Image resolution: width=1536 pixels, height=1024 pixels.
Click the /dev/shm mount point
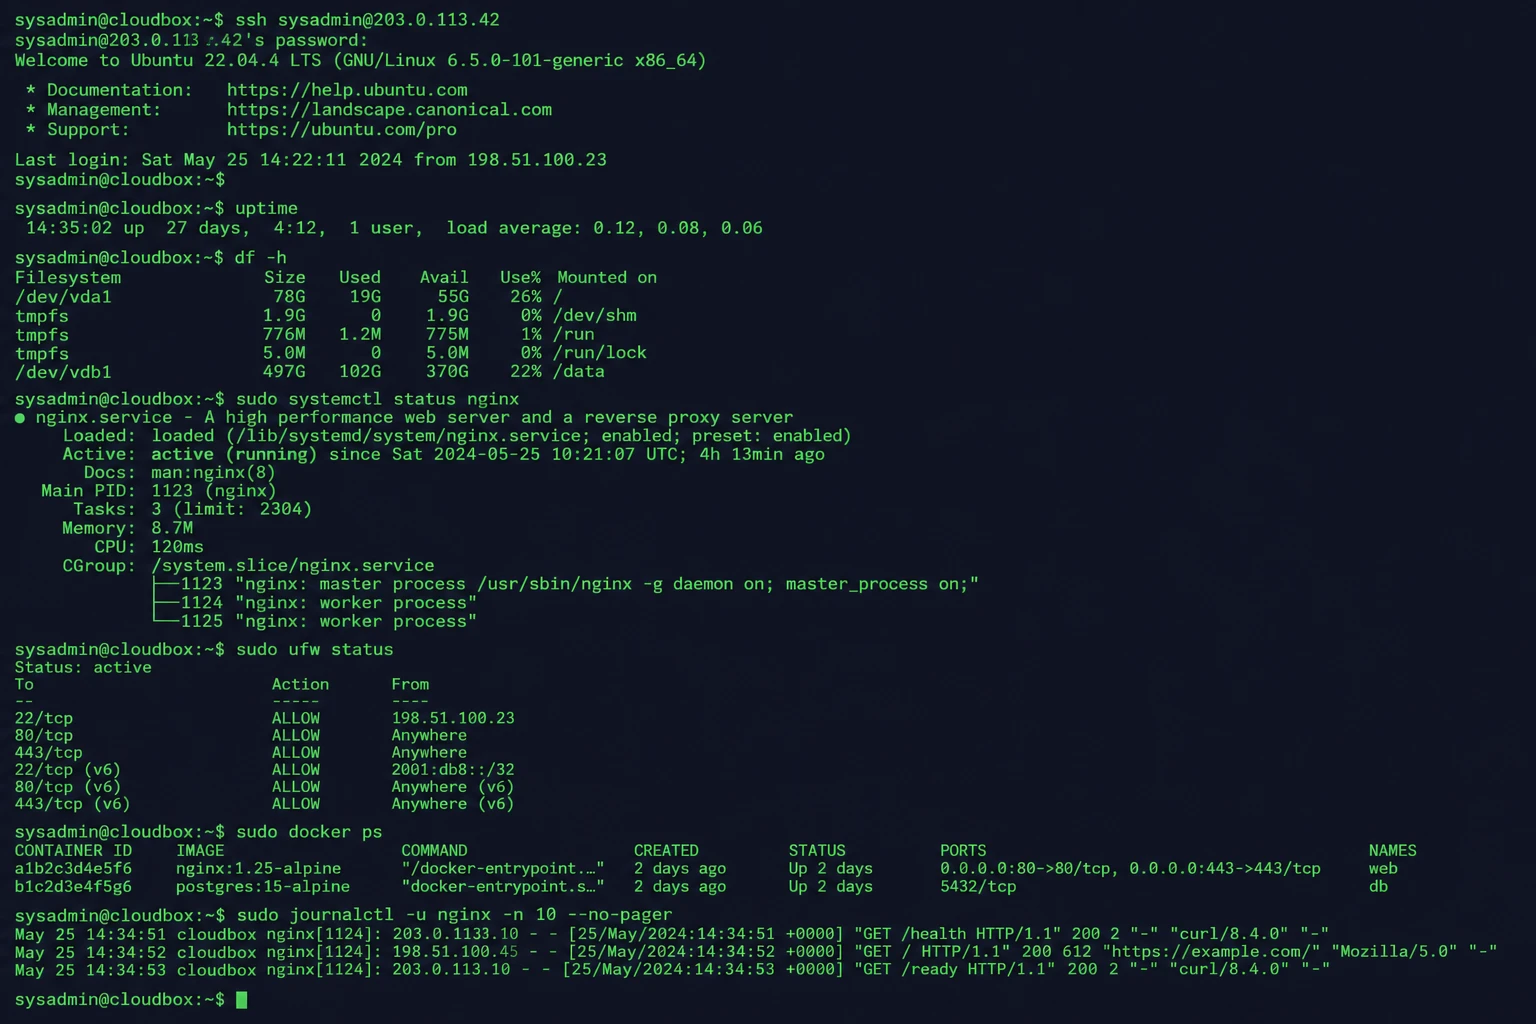pos(595,316)
